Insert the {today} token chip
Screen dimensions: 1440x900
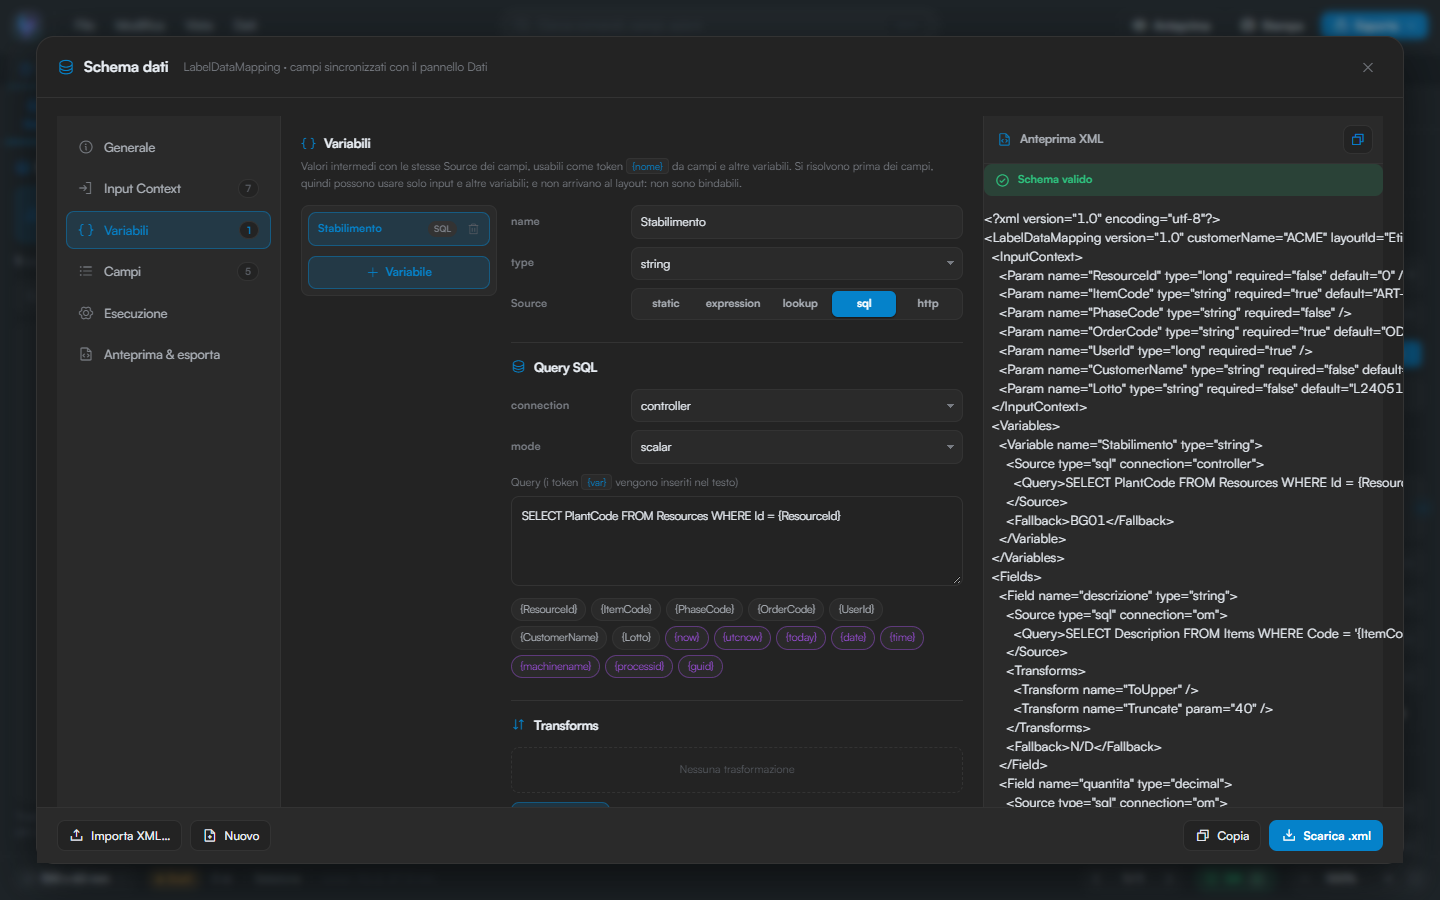pos(801,638)
